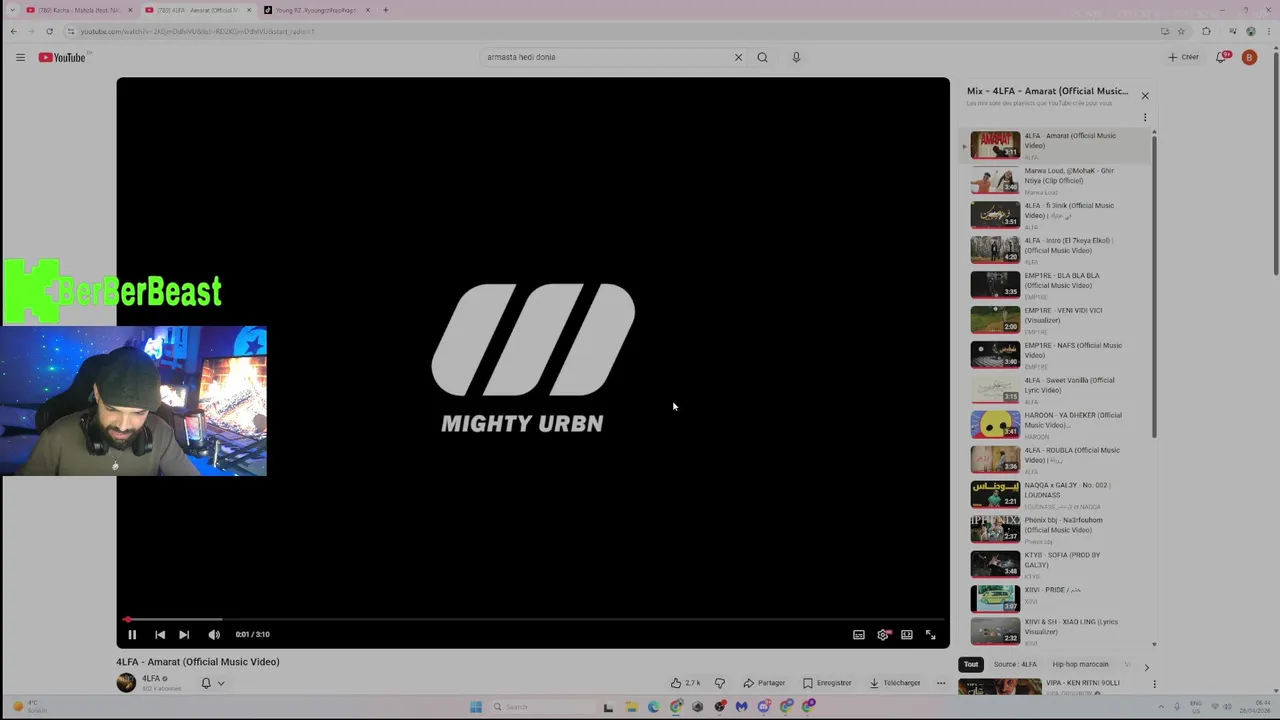Play NAQQA x GAL3Y No. 002 LOUDNASS
The height and width of the screenshot is (720, 1280).
pos(1055,495)
